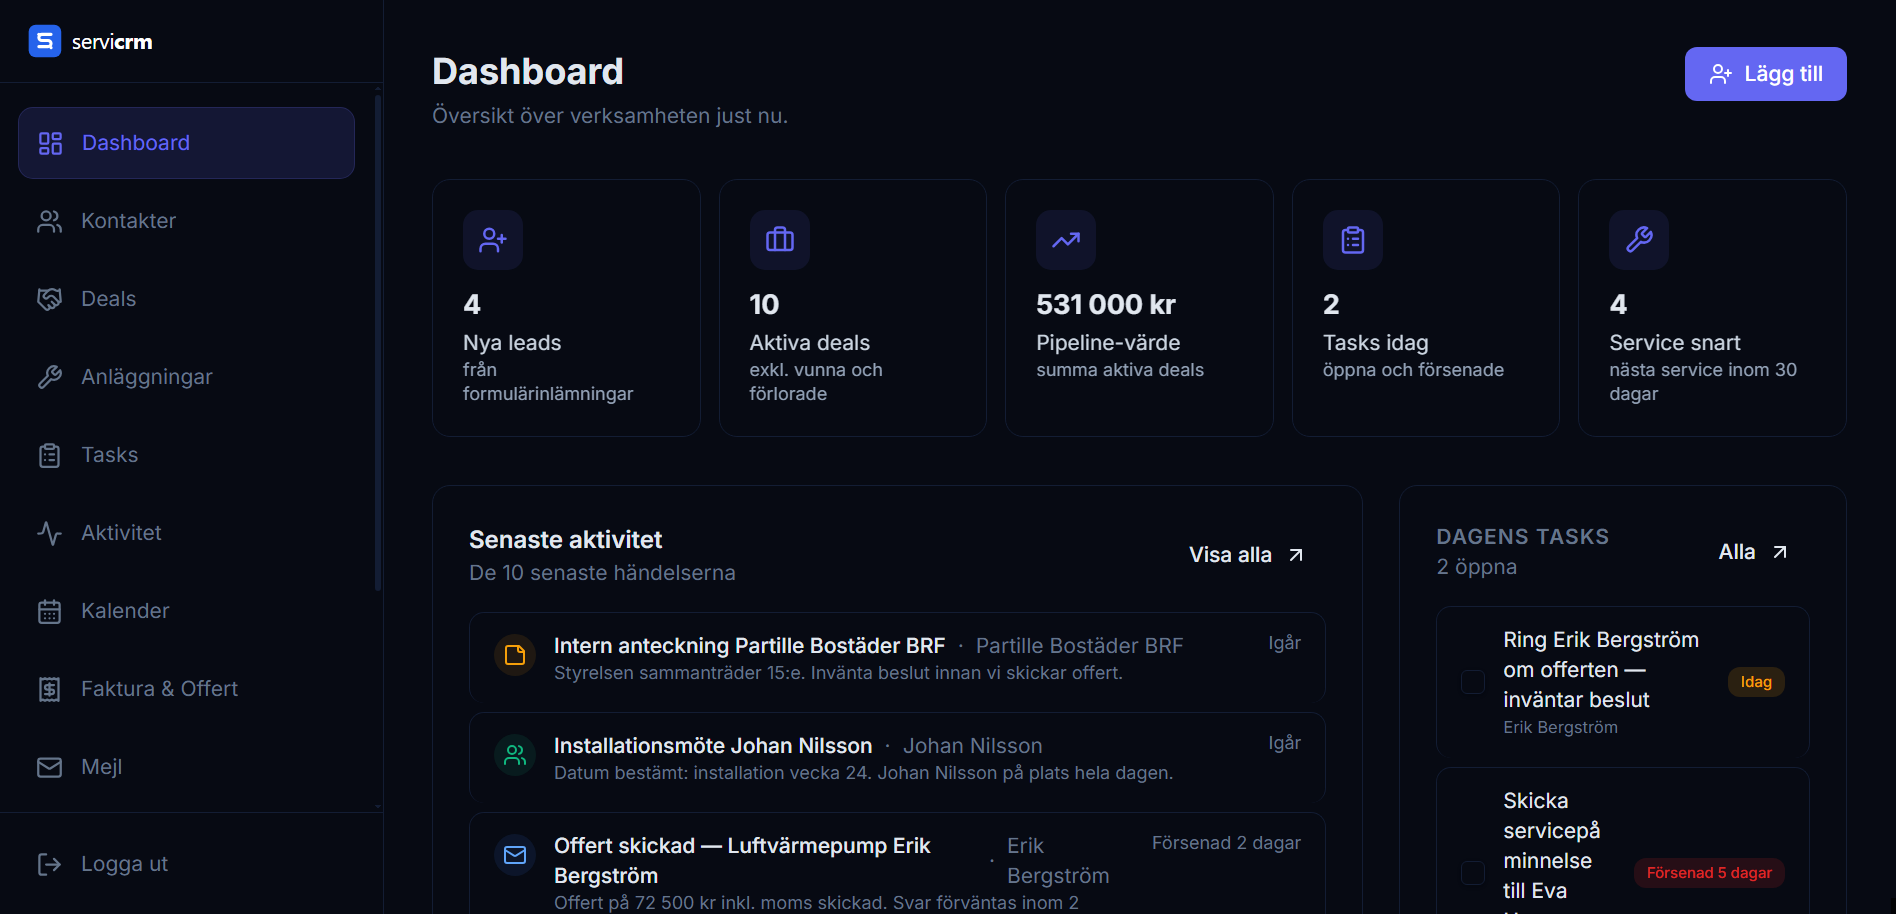Open the Aktiva deals stat card

[853, 308]
